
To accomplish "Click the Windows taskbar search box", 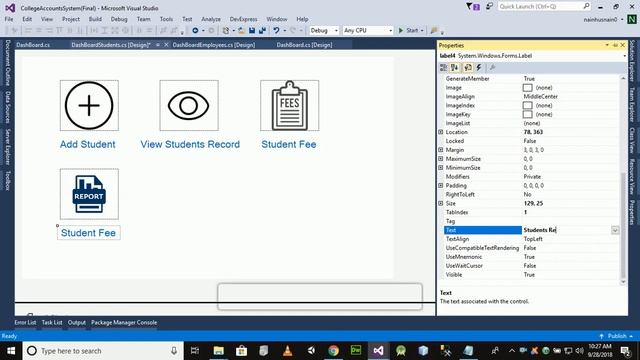I will tap(103, 351).
